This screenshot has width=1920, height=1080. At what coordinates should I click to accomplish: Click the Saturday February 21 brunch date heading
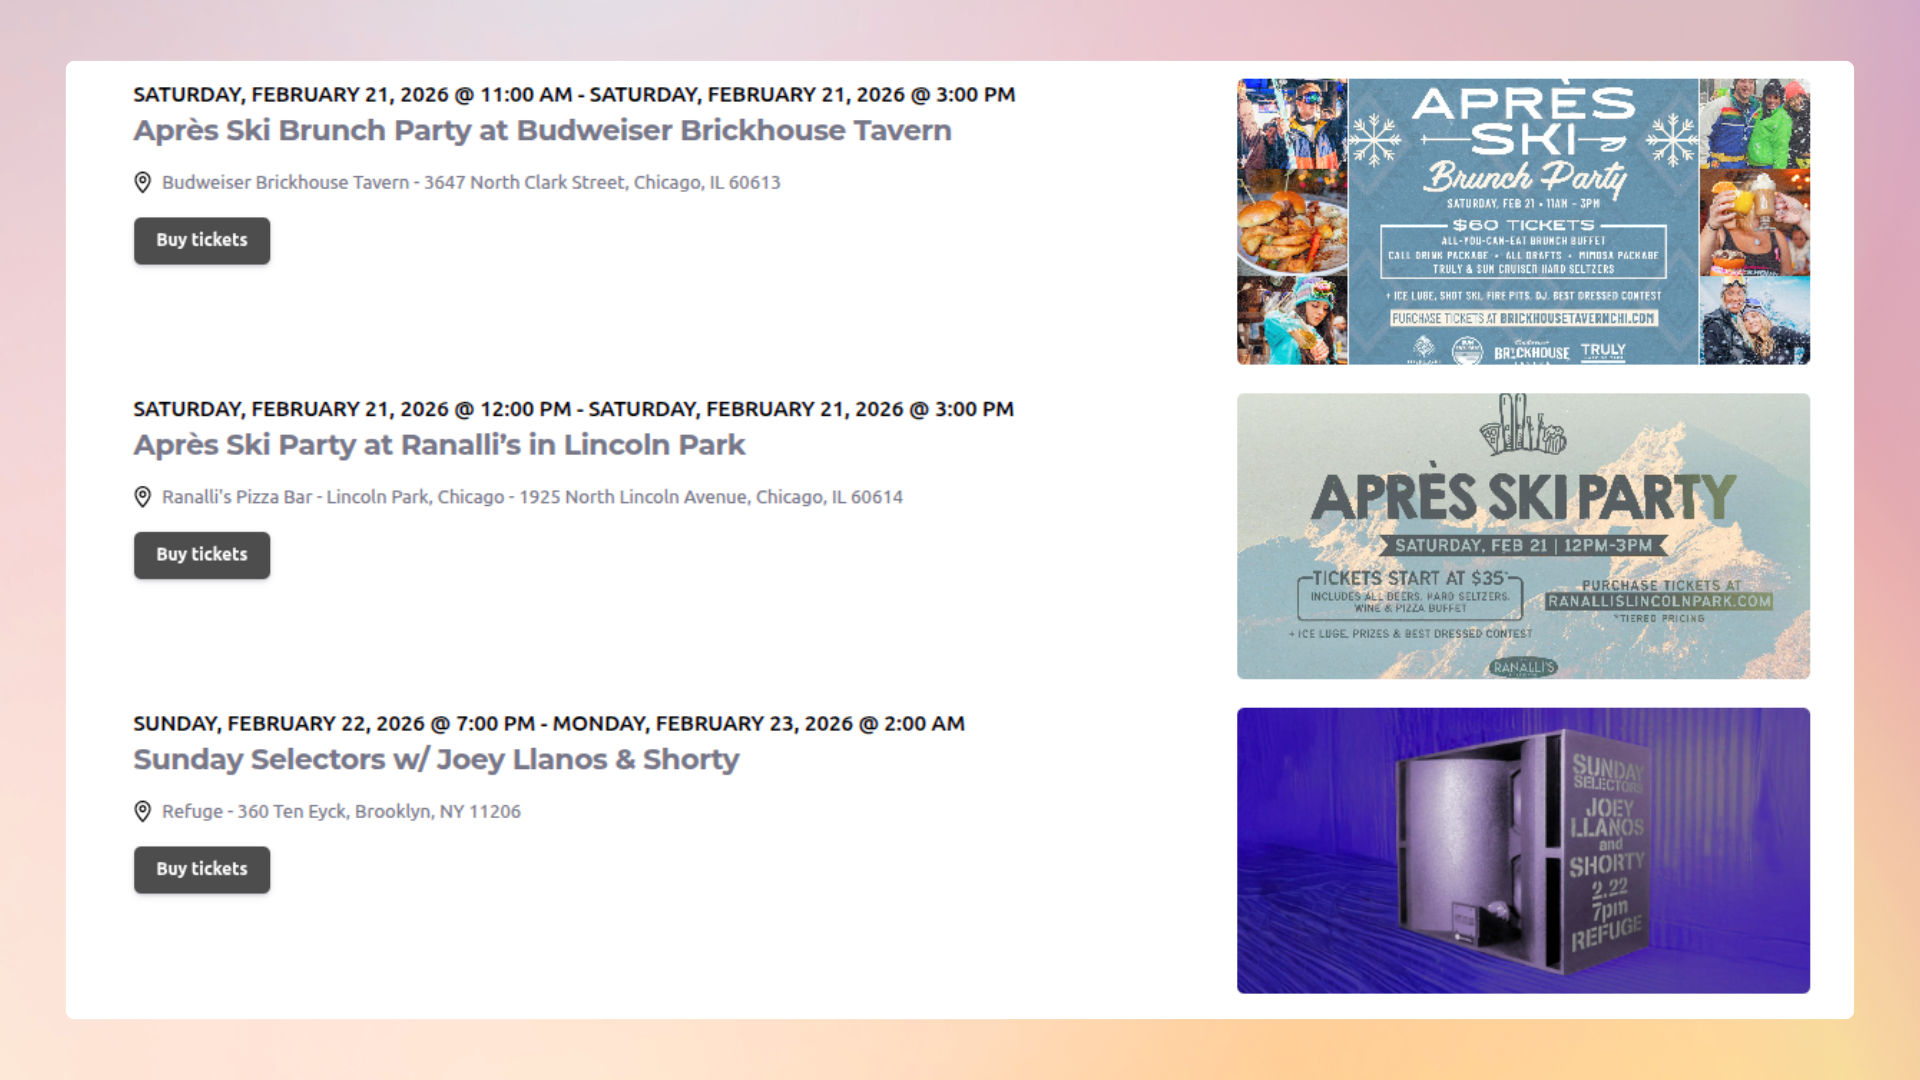[574, 94]
